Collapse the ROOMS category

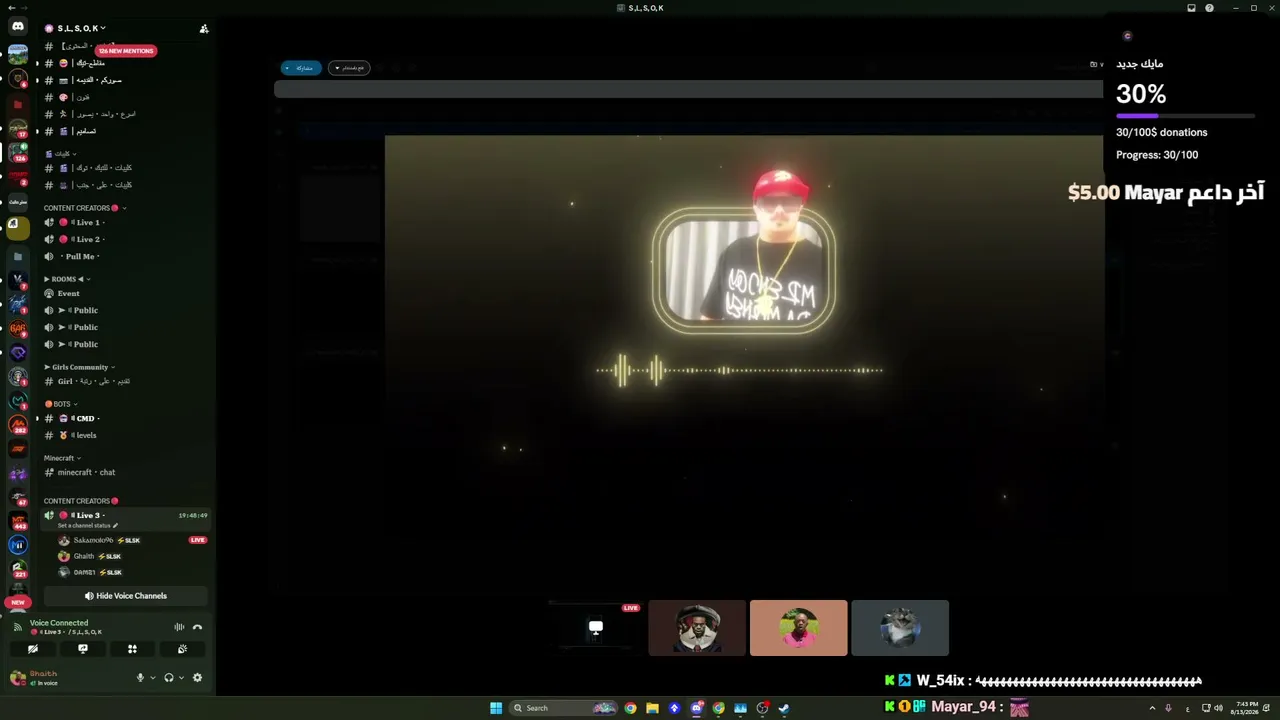tap(67, 279)
